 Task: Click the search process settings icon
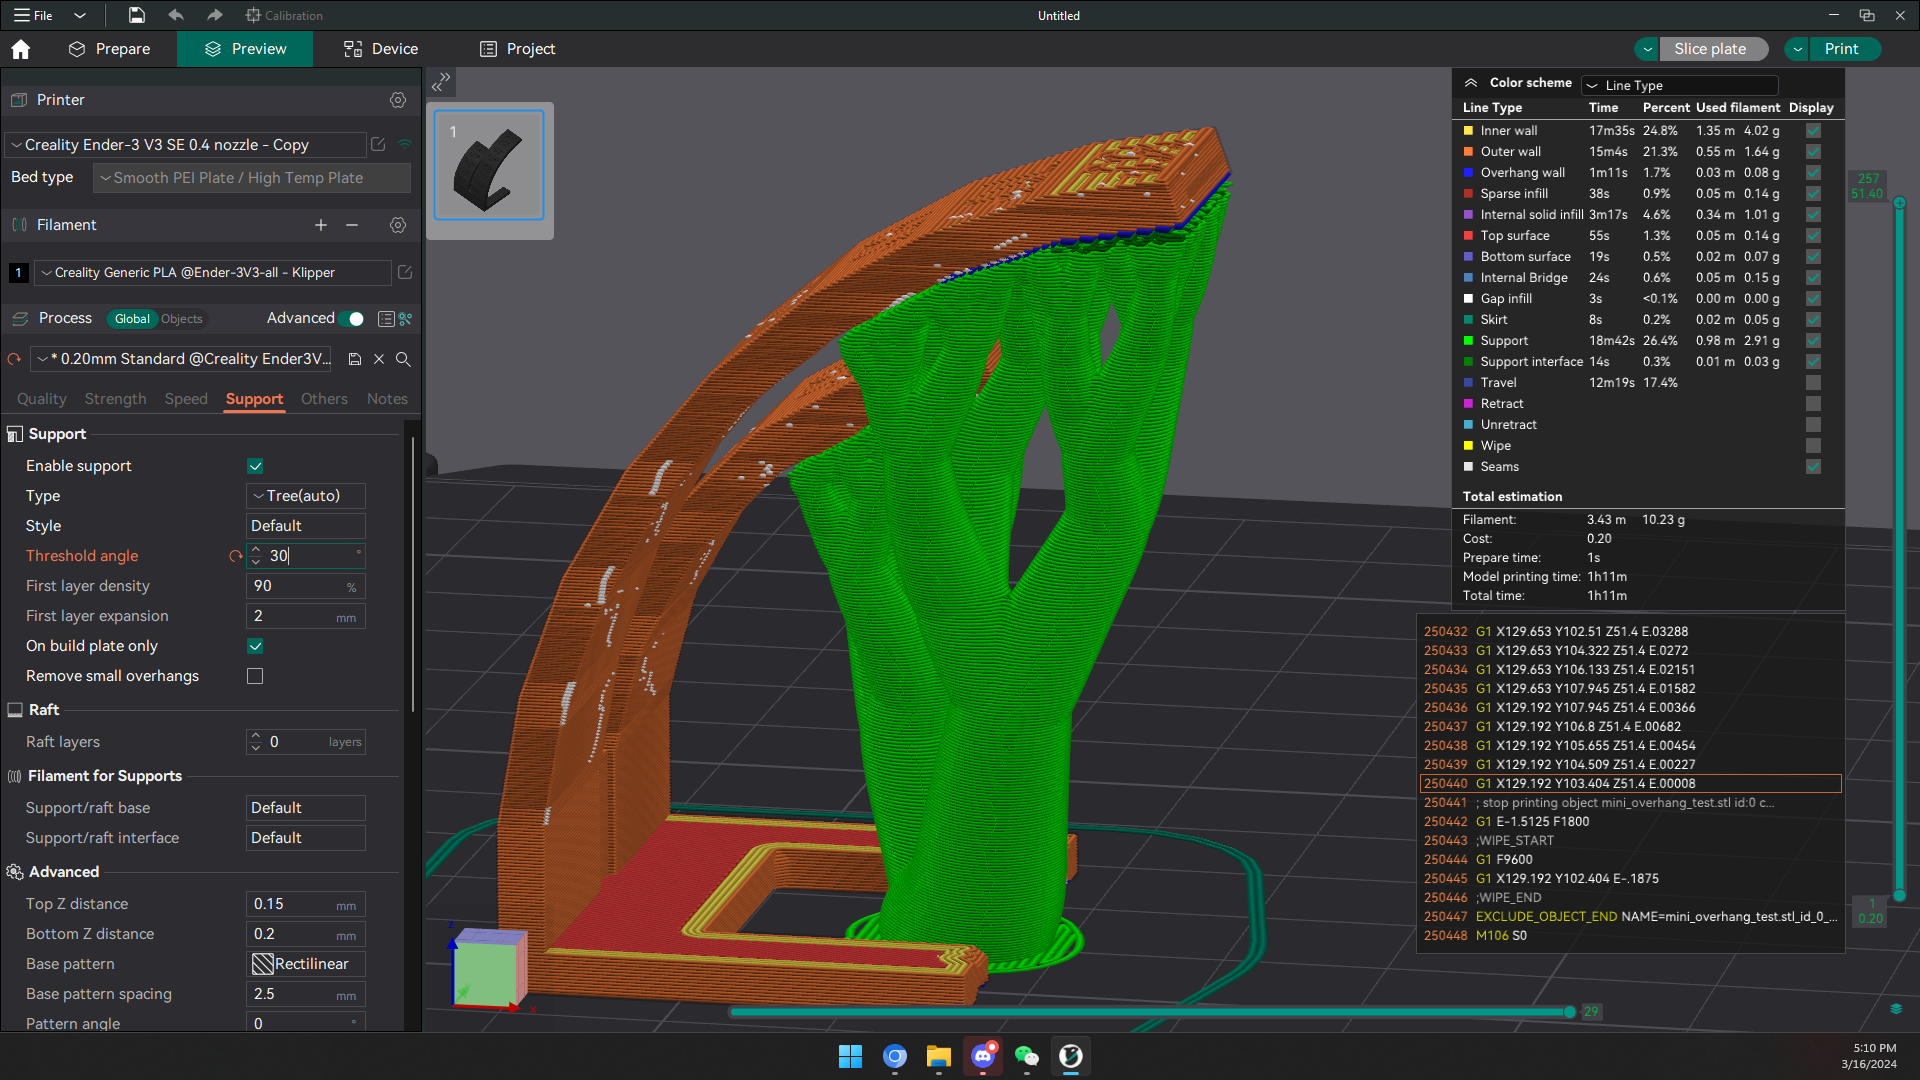pyautogui.click(x=403, y=359)
